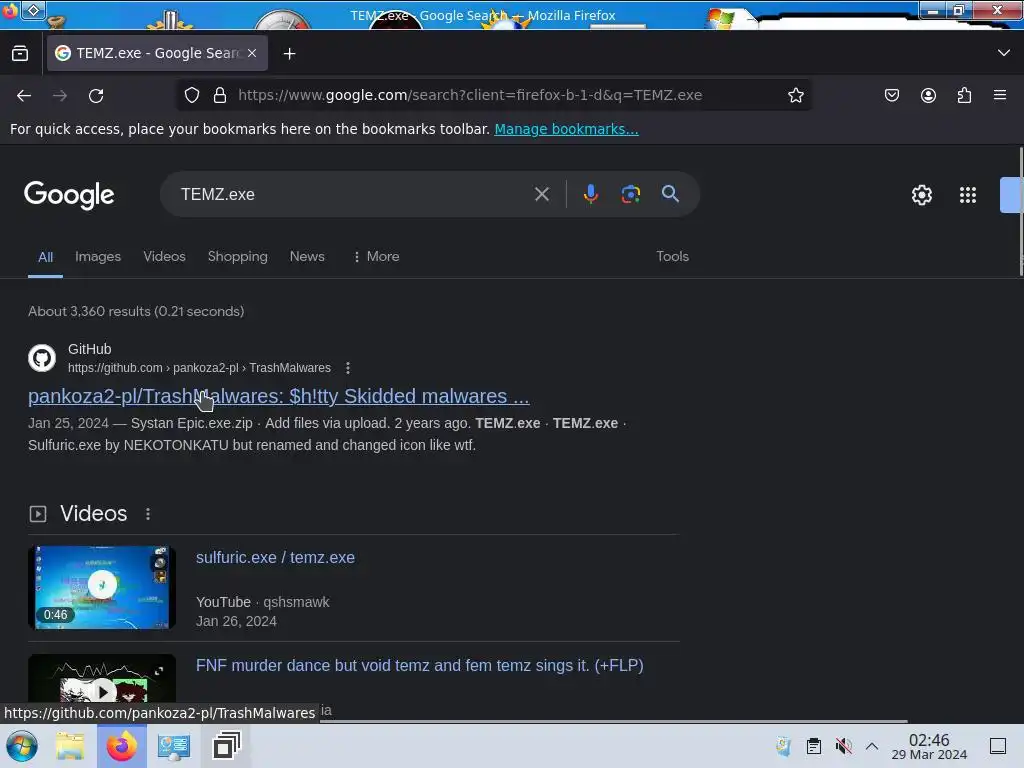
Task: Expand the More search filters menu
Action: tap(376, 257)
